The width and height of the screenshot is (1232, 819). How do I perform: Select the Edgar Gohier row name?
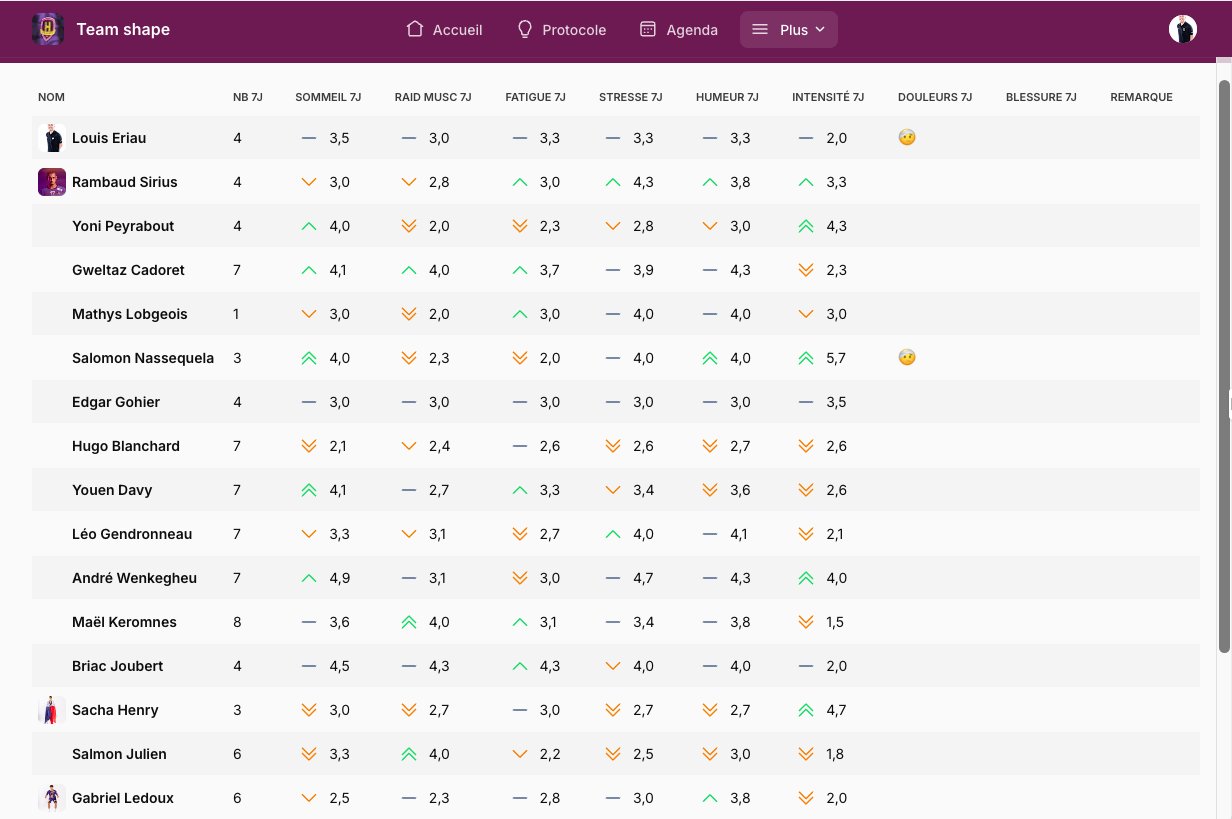pos(116,402)
